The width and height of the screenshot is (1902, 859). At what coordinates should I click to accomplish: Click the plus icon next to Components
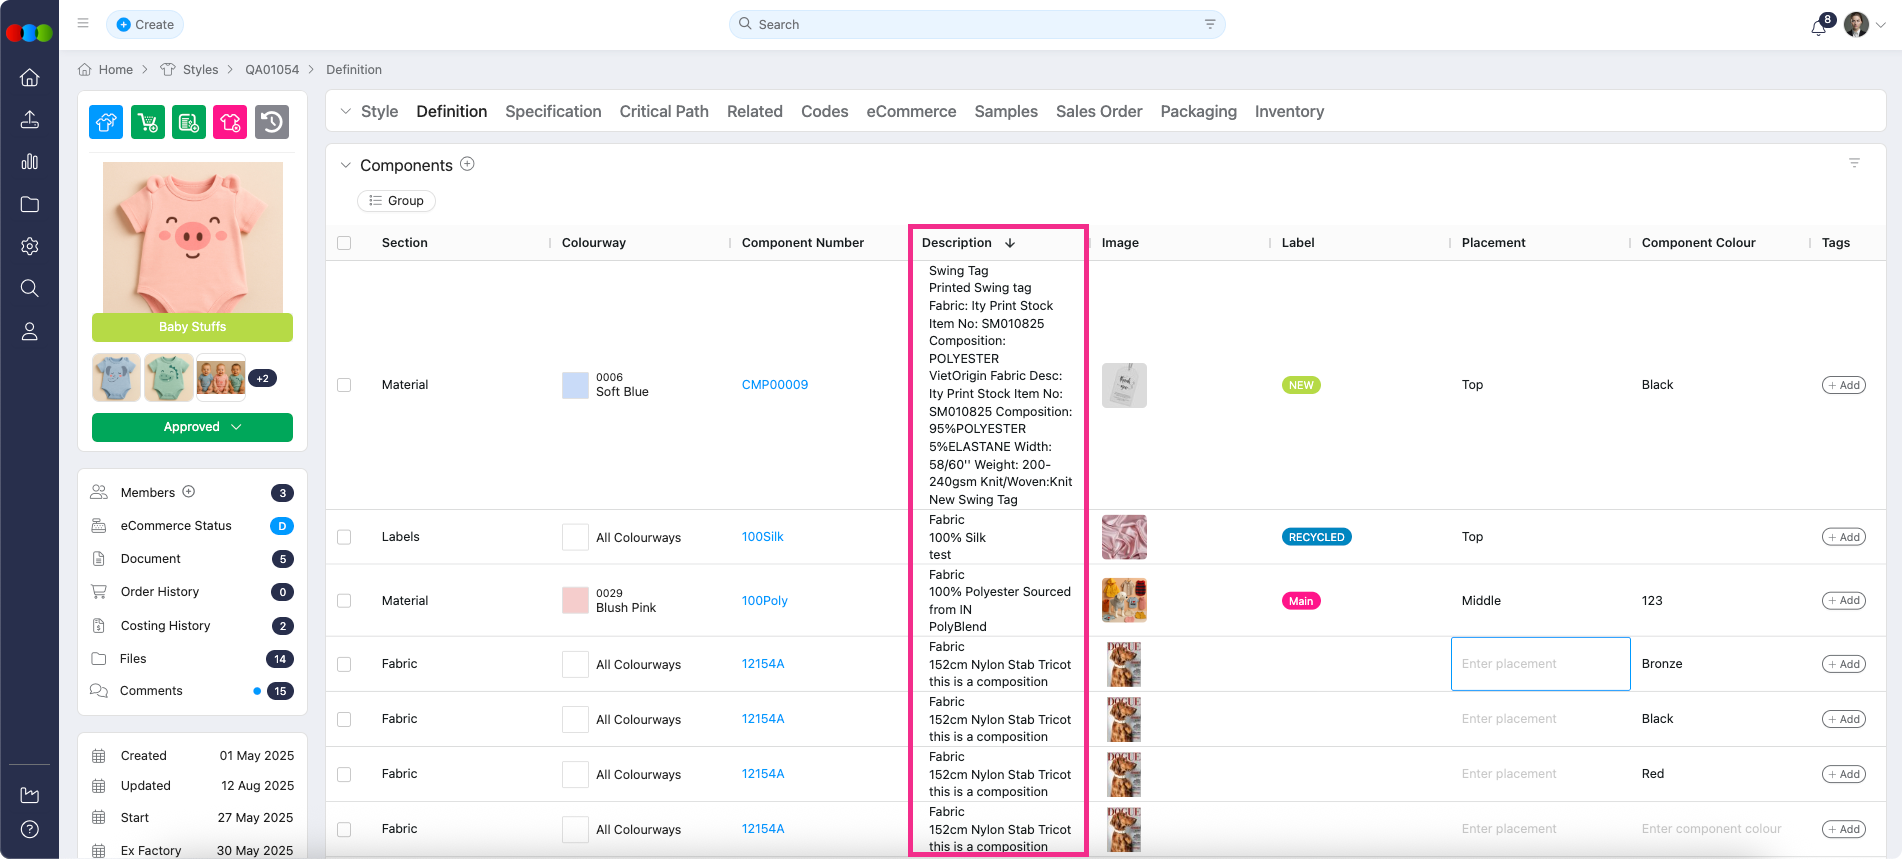point(467,164)
